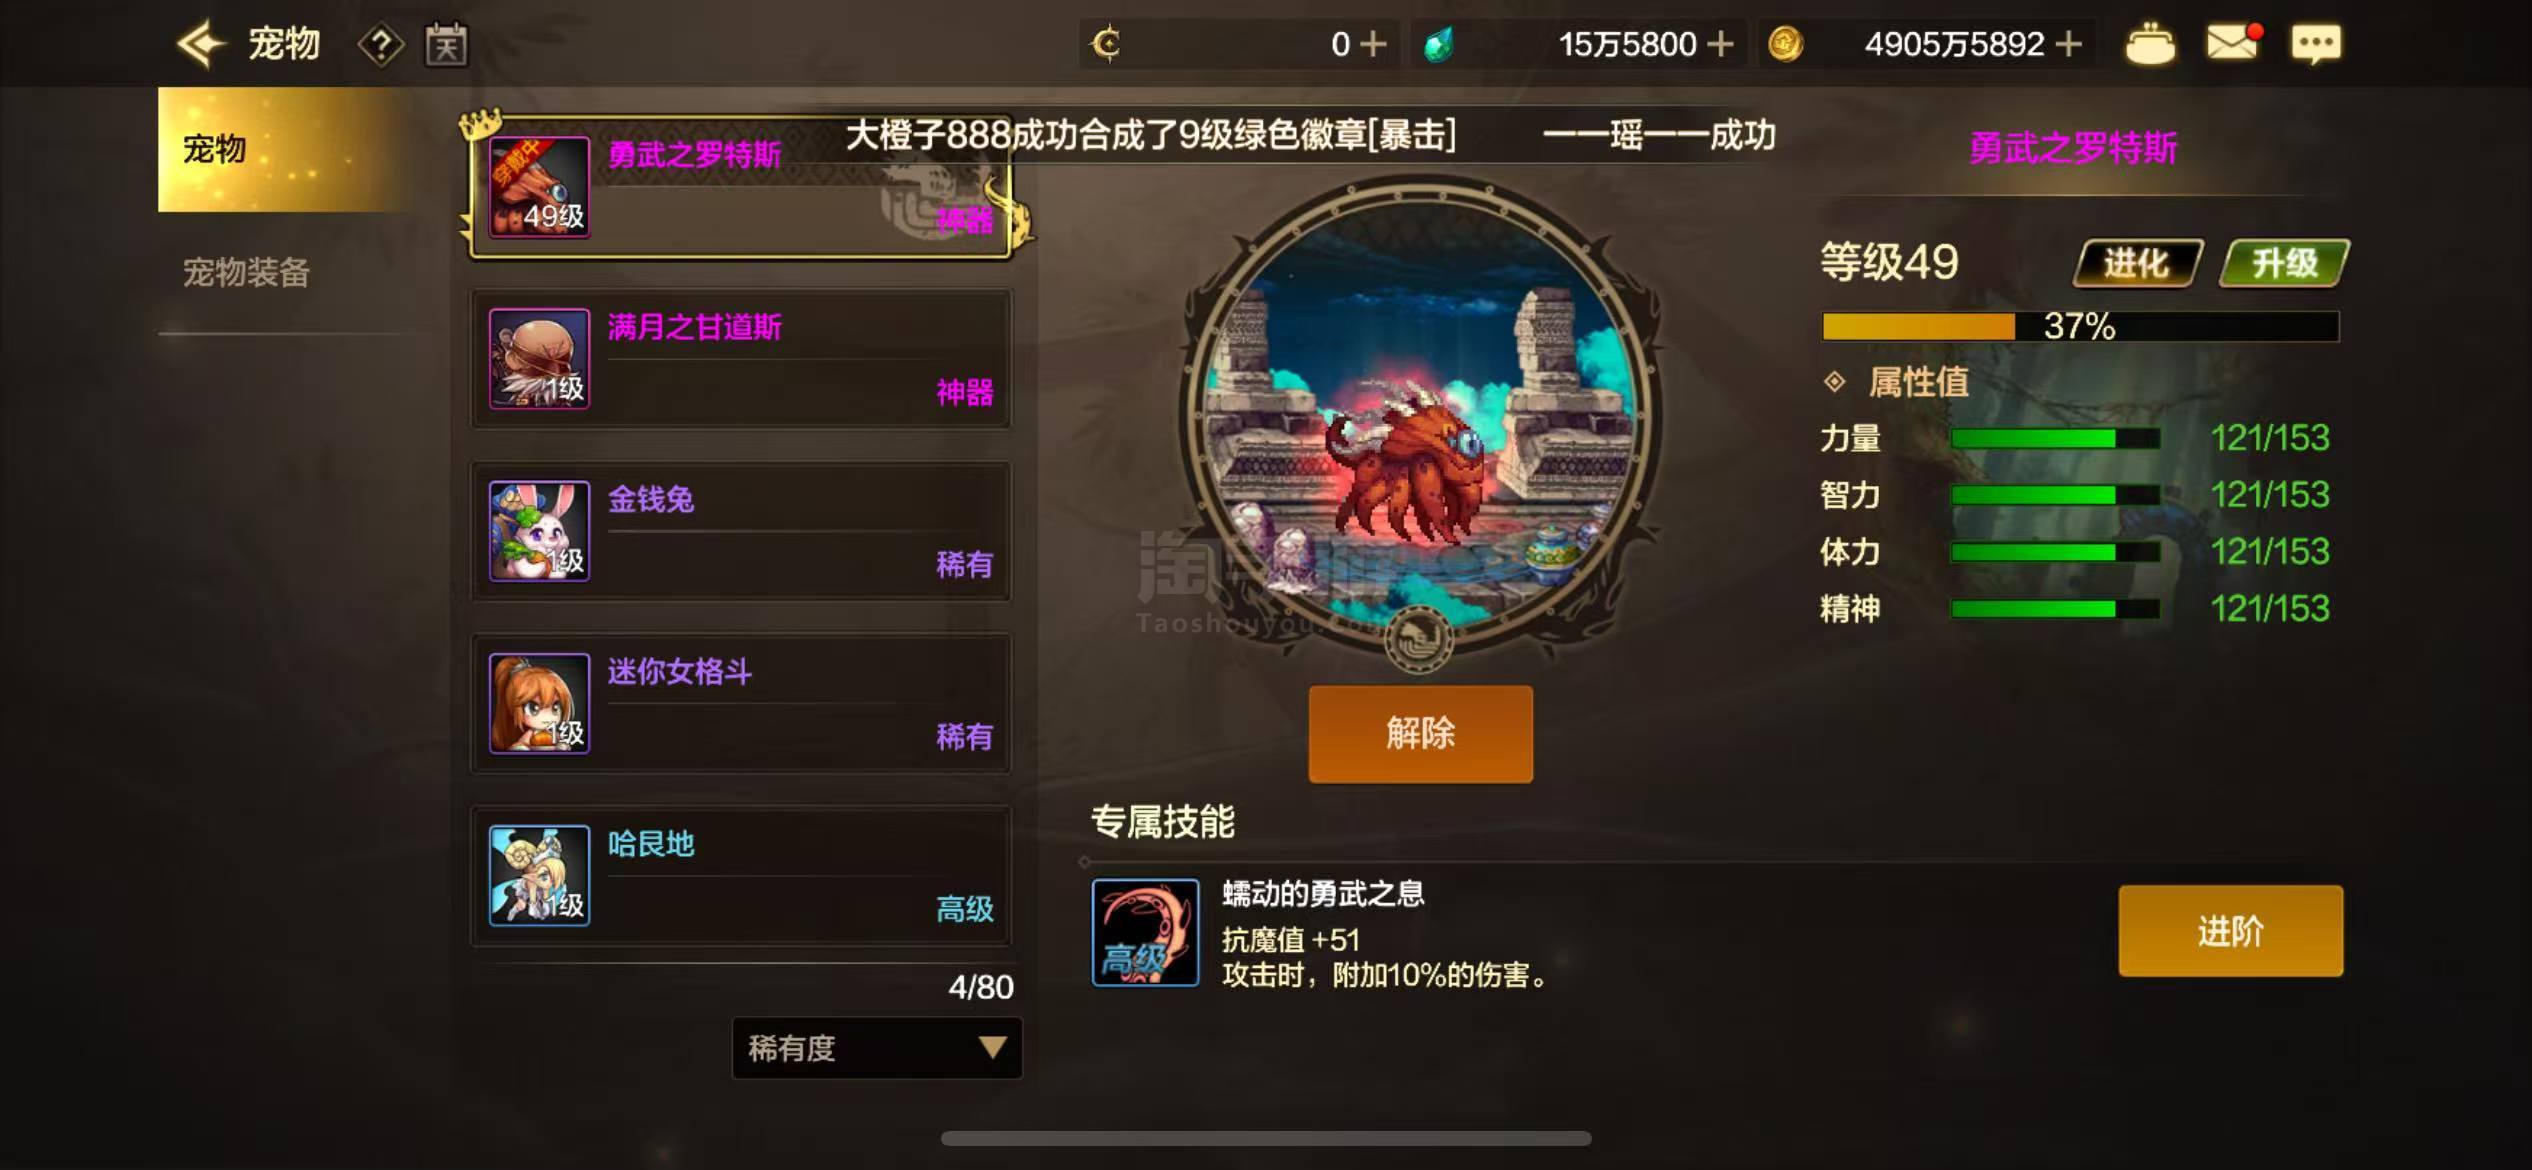Click the 进阶 advance button
Viewport: 2532px width, 1170px height.
(x=2230, y=931)
